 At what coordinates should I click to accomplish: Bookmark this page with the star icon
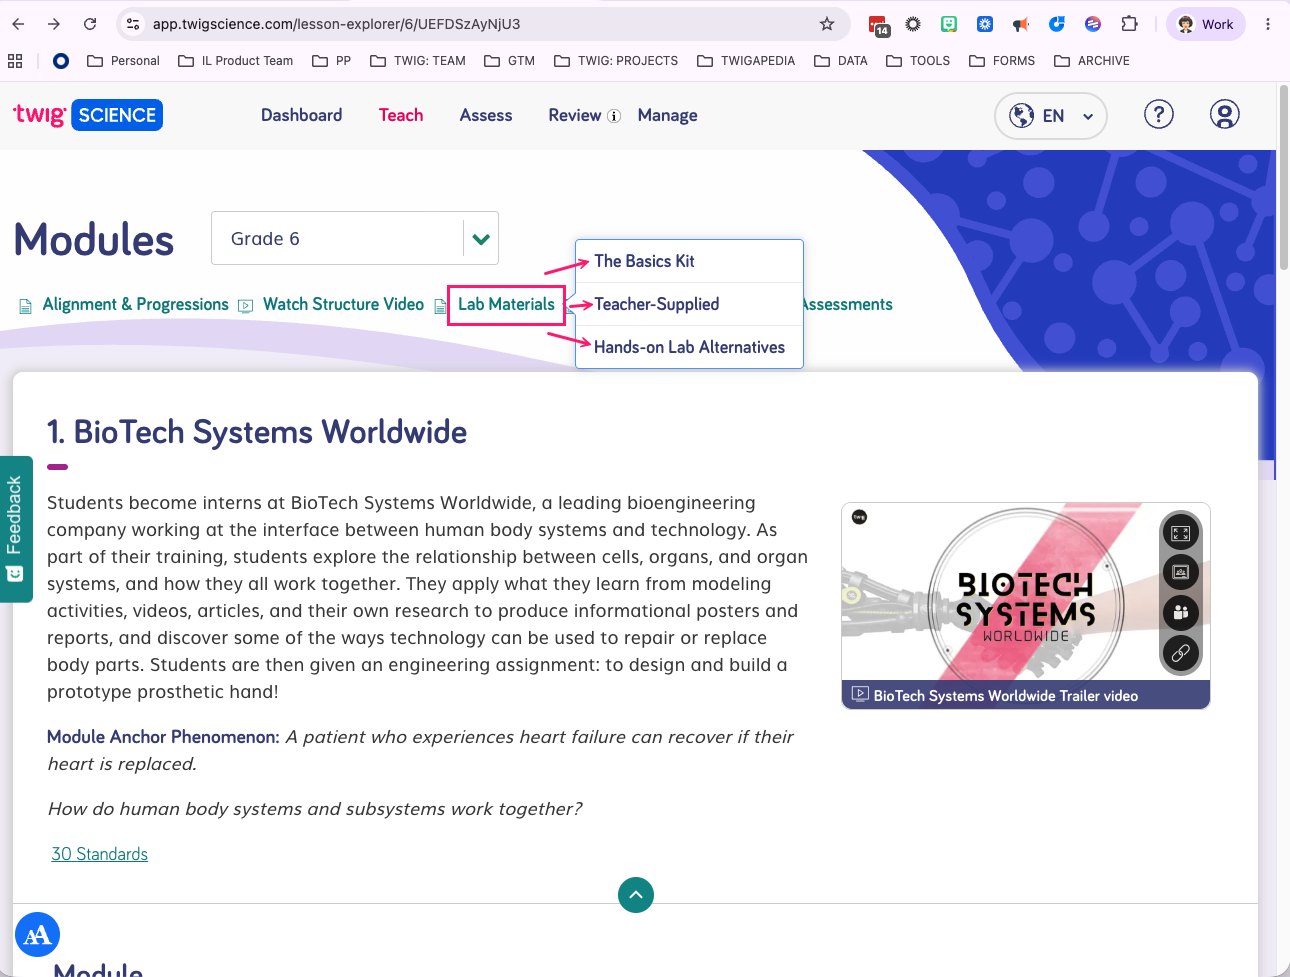[827, 24]
